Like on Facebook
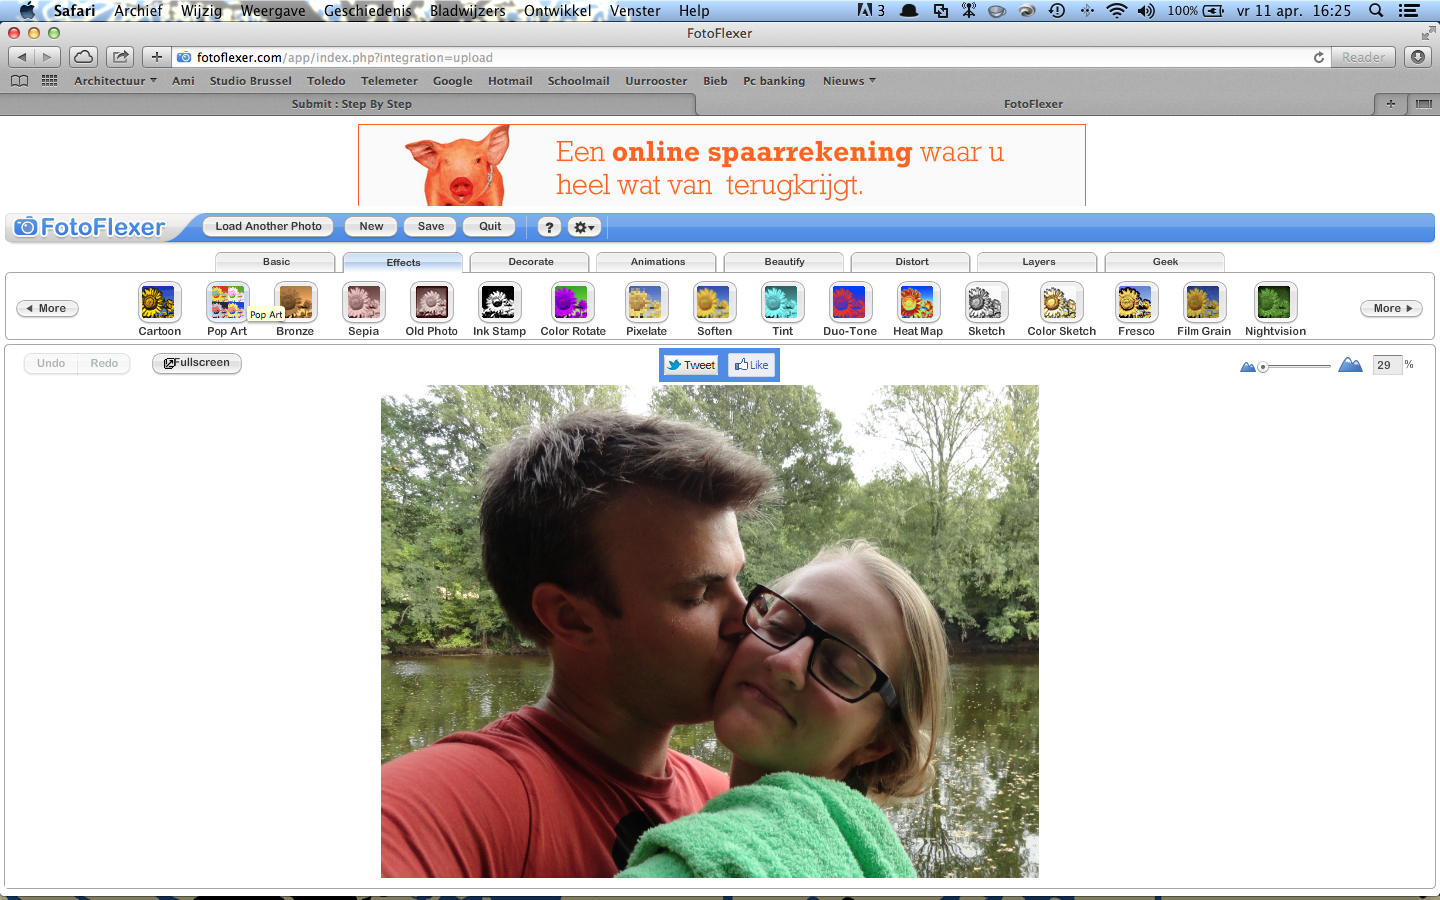 pyautogui.click(x=751, y=365)
